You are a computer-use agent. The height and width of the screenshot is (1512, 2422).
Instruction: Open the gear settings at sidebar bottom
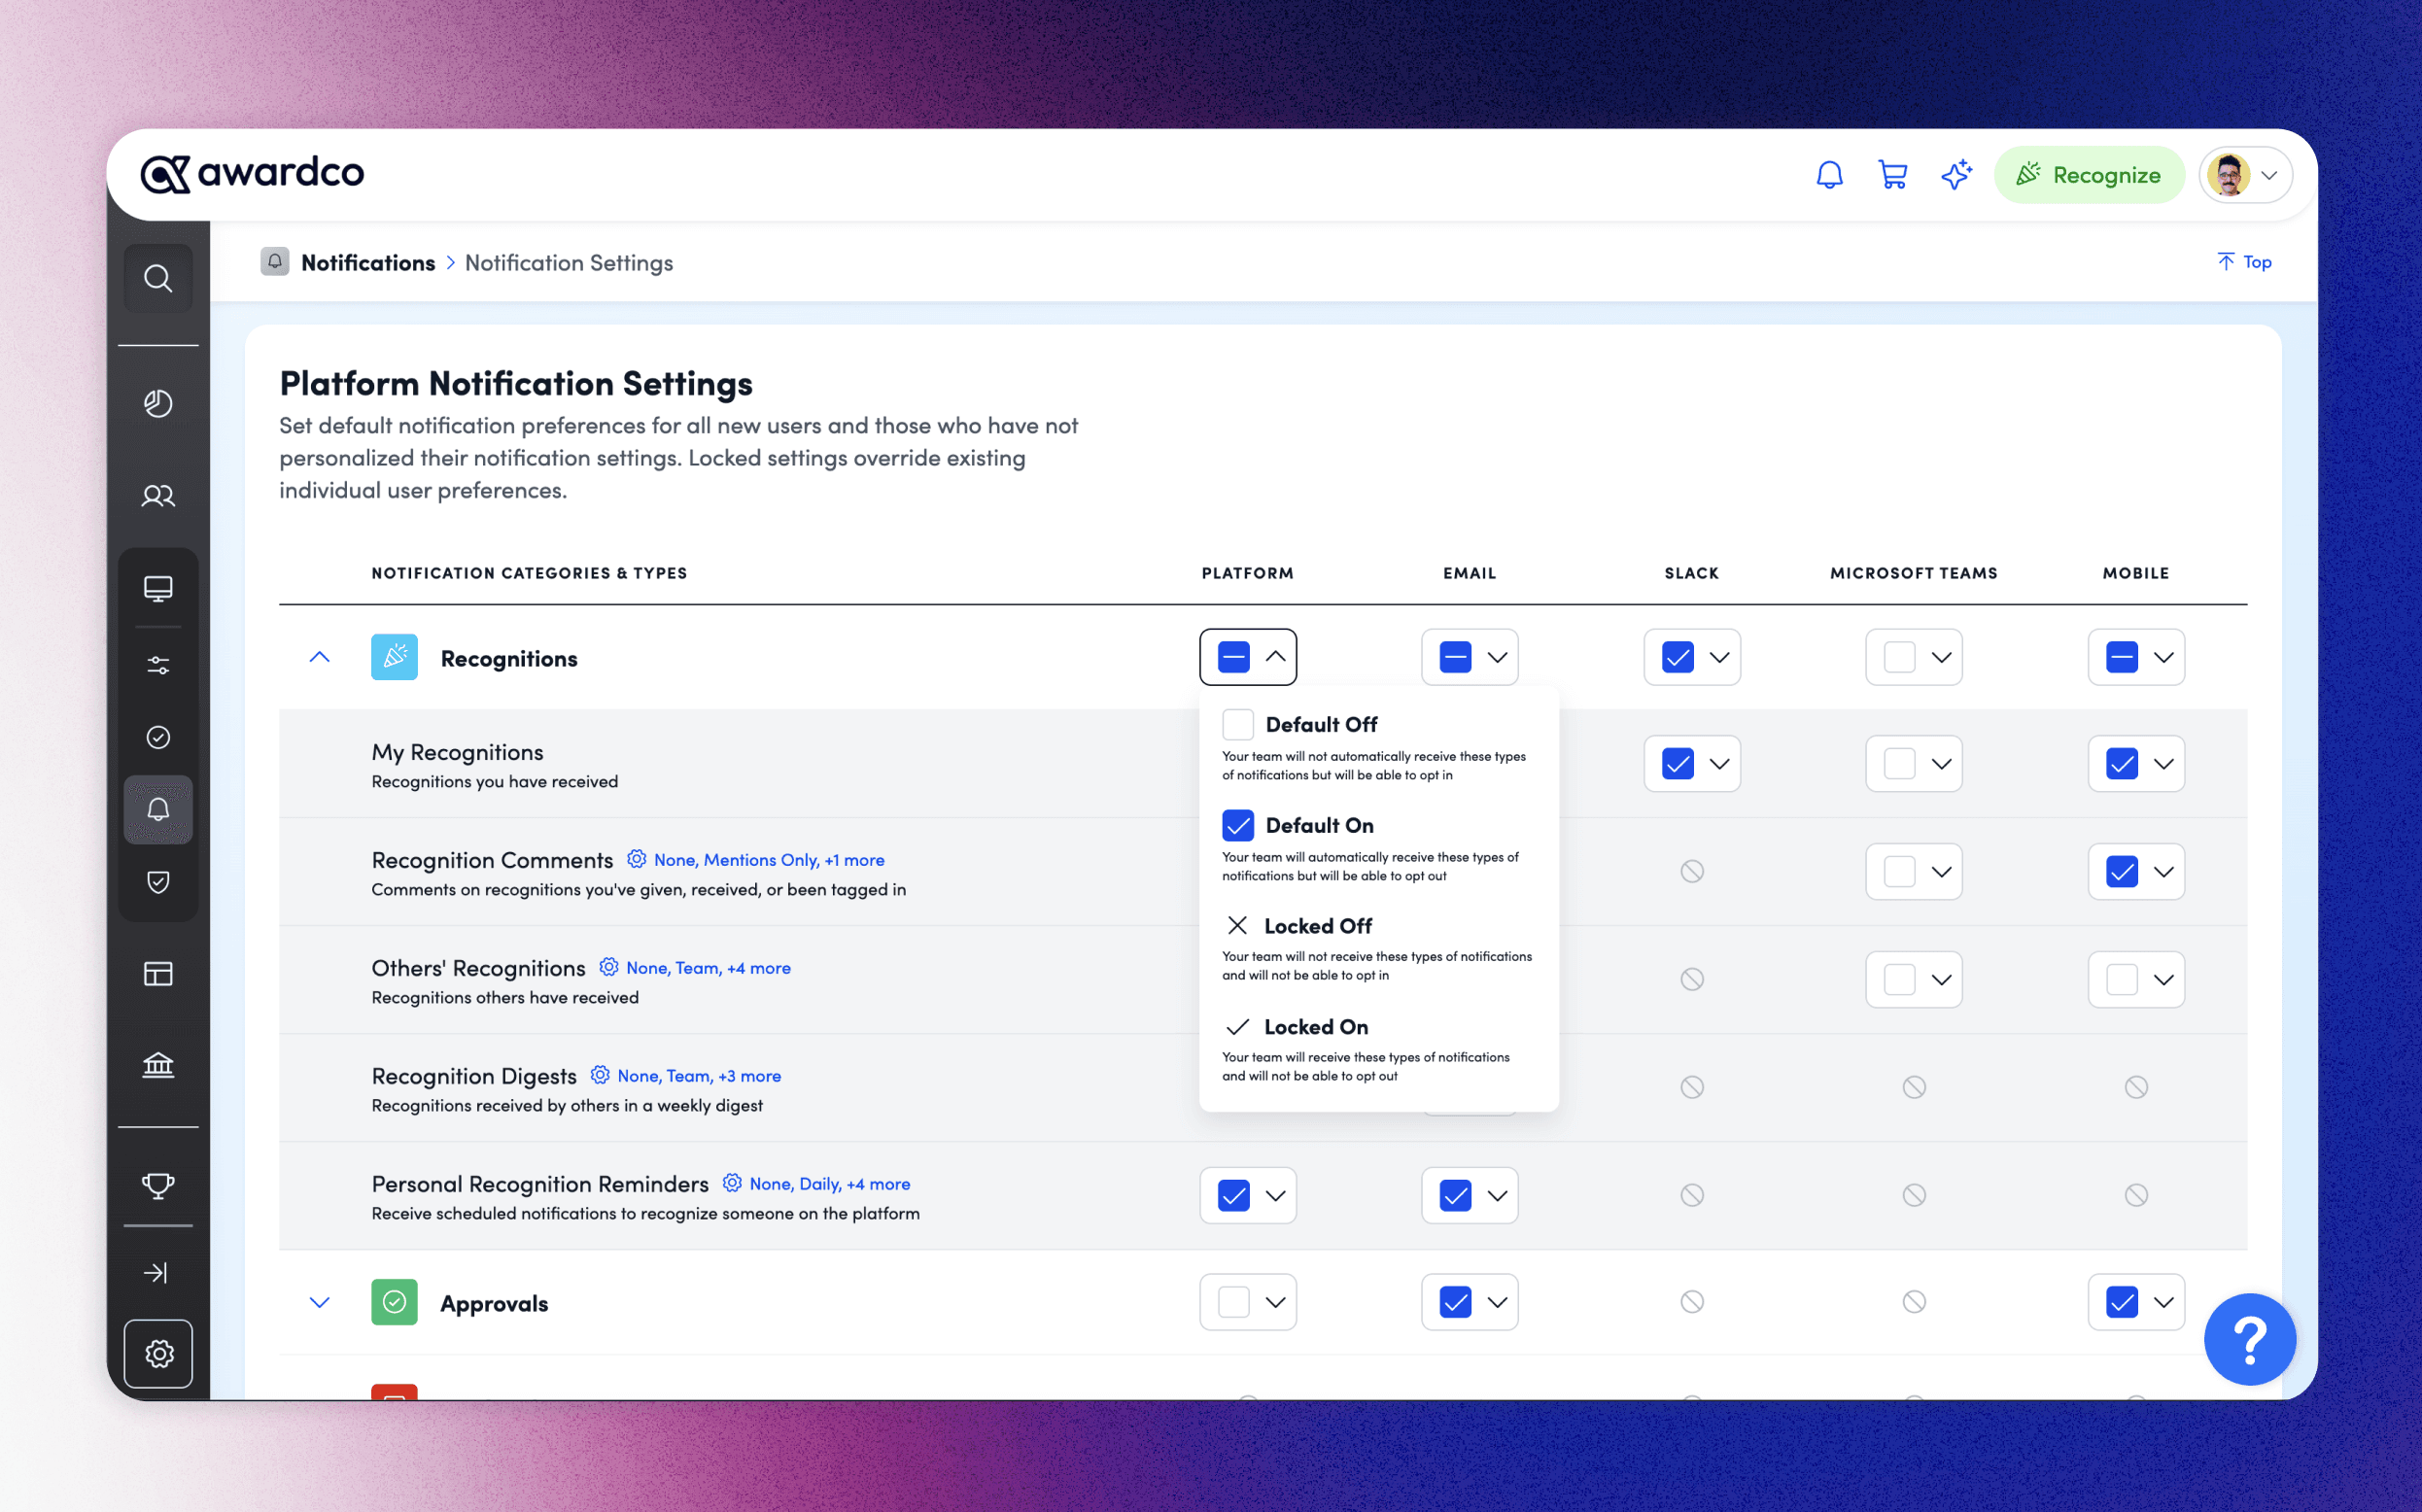(158, 1354)
